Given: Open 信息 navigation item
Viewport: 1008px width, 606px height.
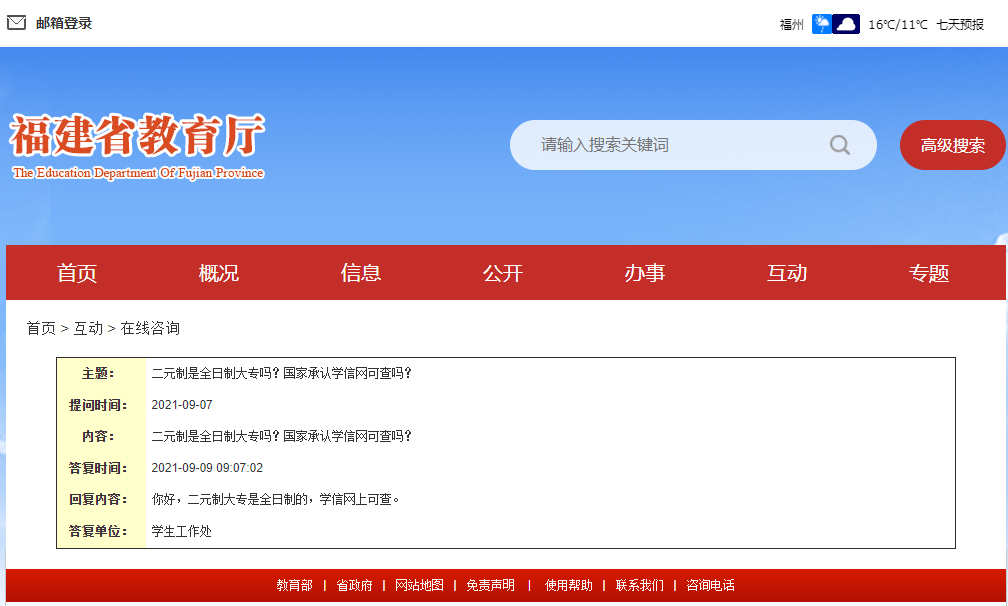Looking at the screenshot, I should [361, 273].
